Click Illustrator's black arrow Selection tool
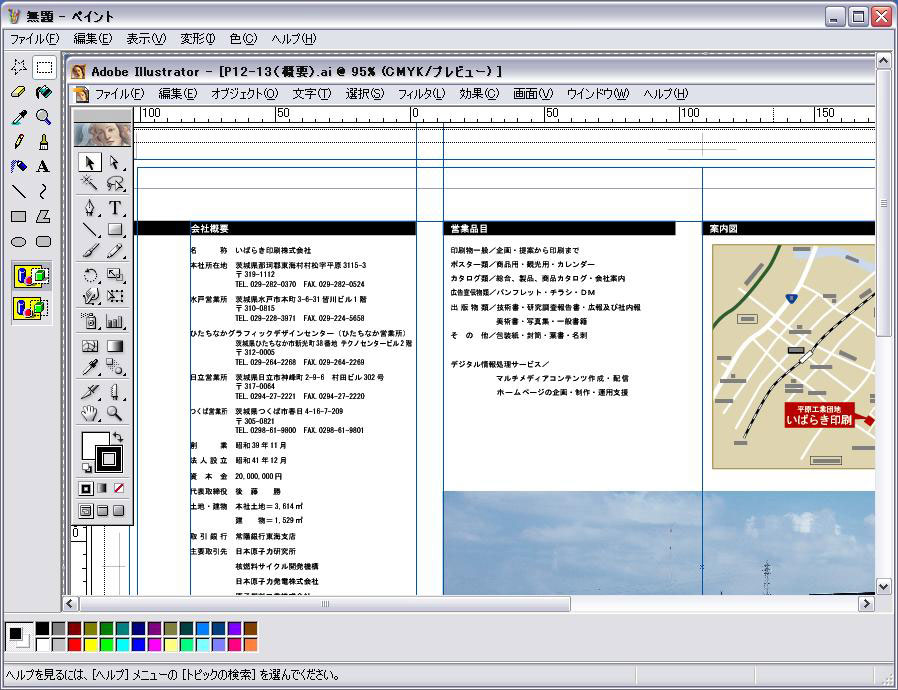Screen dimensions: 898x690 coord(90,163)
